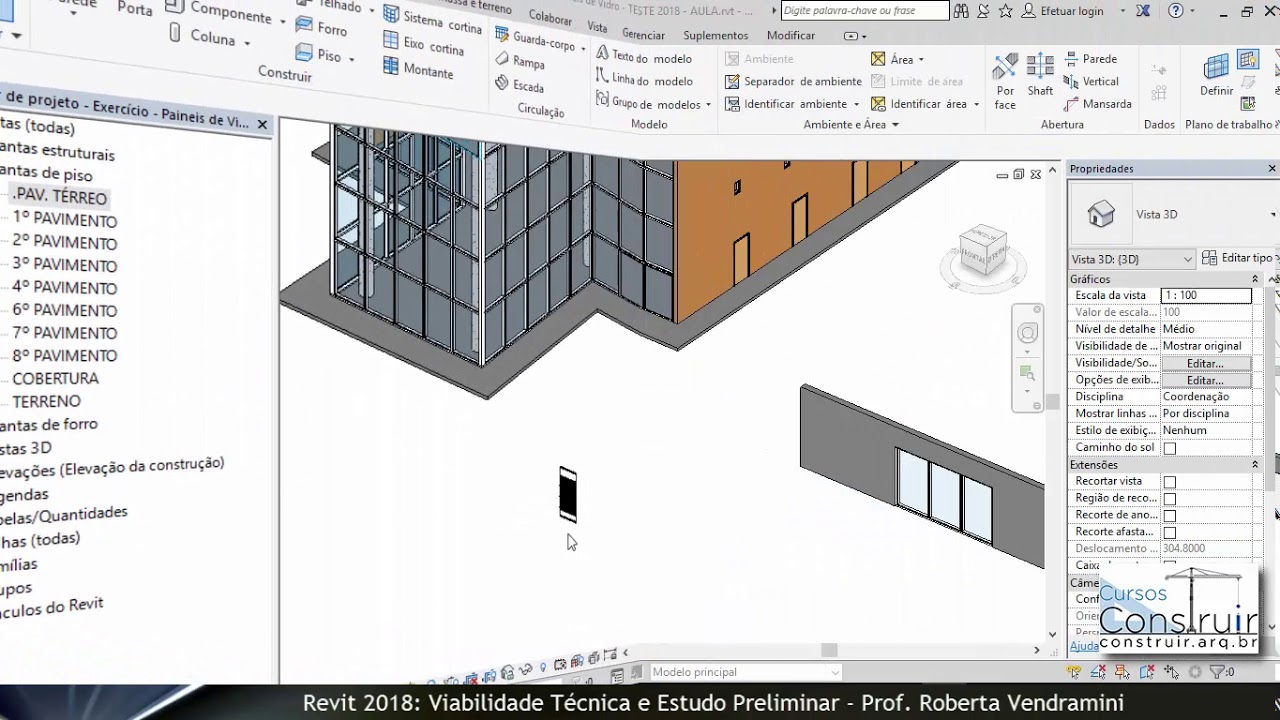The height and width of the screenshot is (720, 1280).
Task: Edit the Escala da vista value field
Action: [1206, 295]
